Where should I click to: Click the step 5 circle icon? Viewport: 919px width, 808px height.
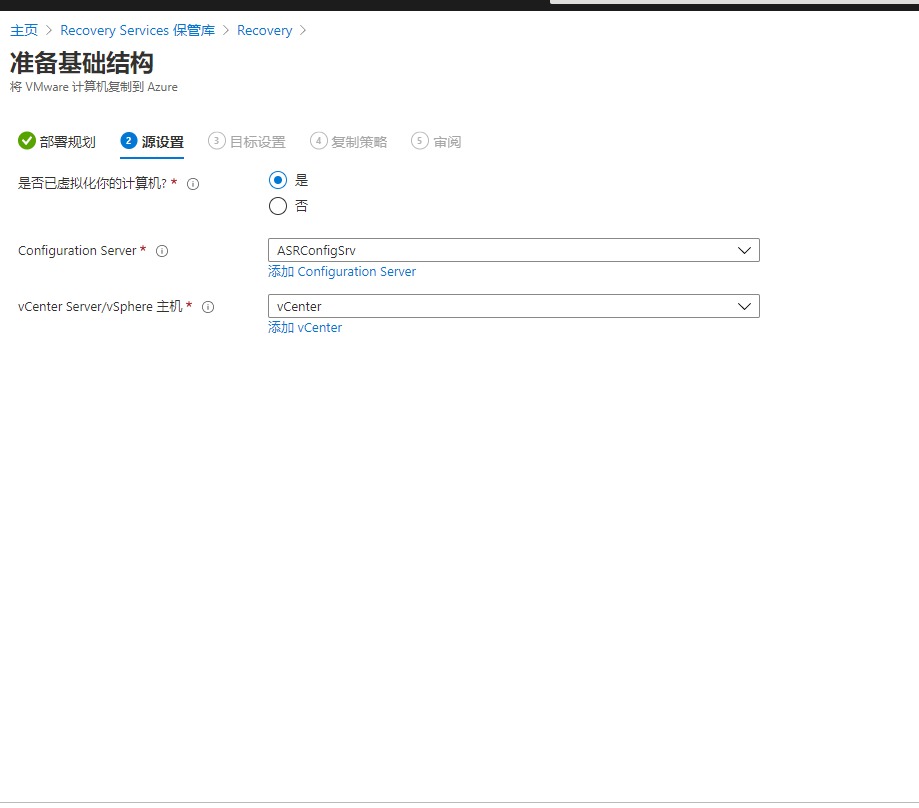(x=420, y=141)
